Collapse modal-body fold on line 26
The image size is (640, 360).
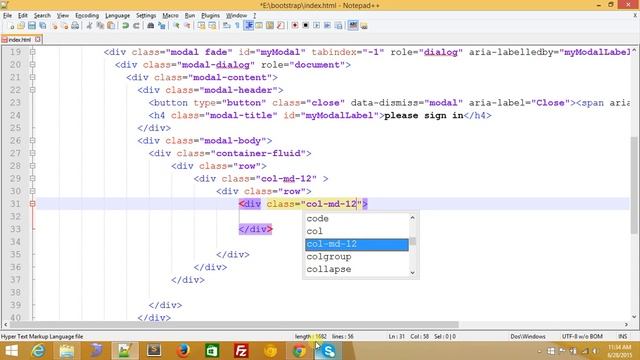click(x=32, y=140)
